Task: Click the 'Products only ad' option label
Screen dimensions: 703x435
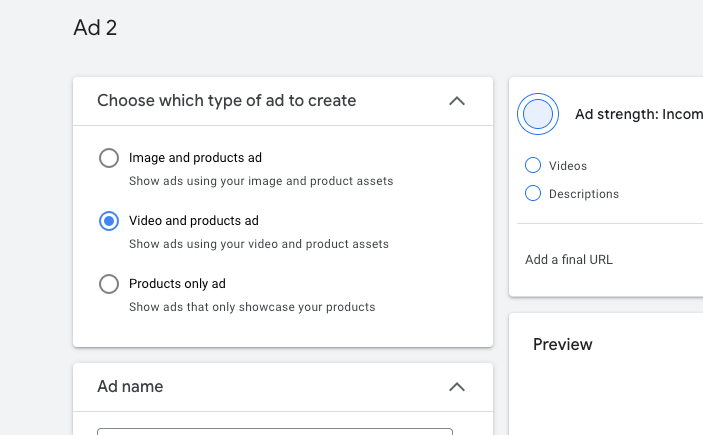Action: coord(177,284)
